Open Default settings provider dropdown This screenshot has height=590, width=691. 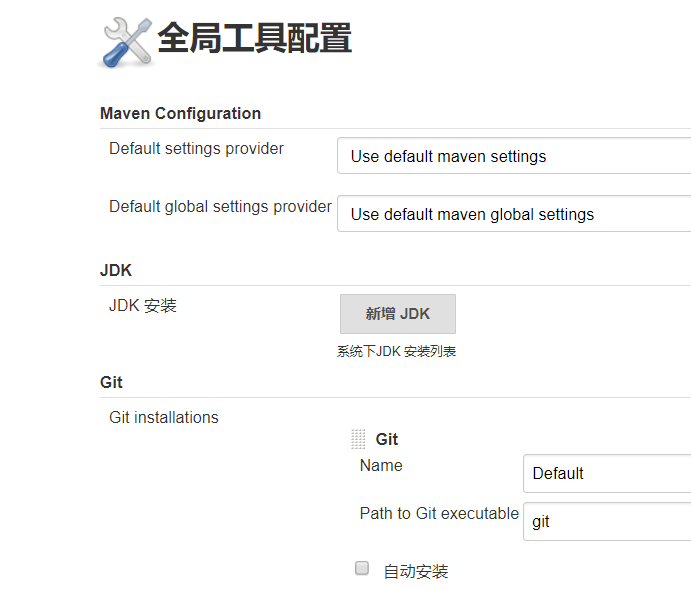coord(514,156)
